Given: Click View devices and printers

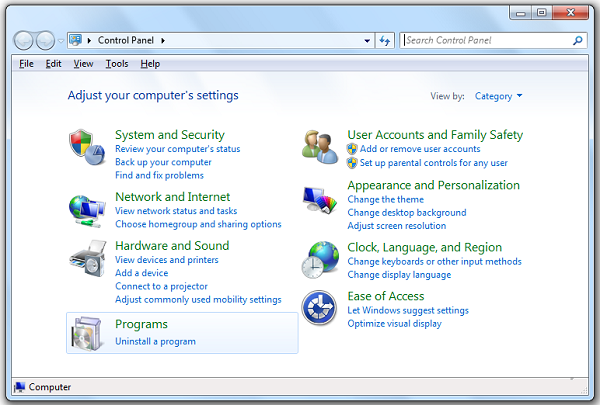Looking at the screenshot, I should 167,260.
